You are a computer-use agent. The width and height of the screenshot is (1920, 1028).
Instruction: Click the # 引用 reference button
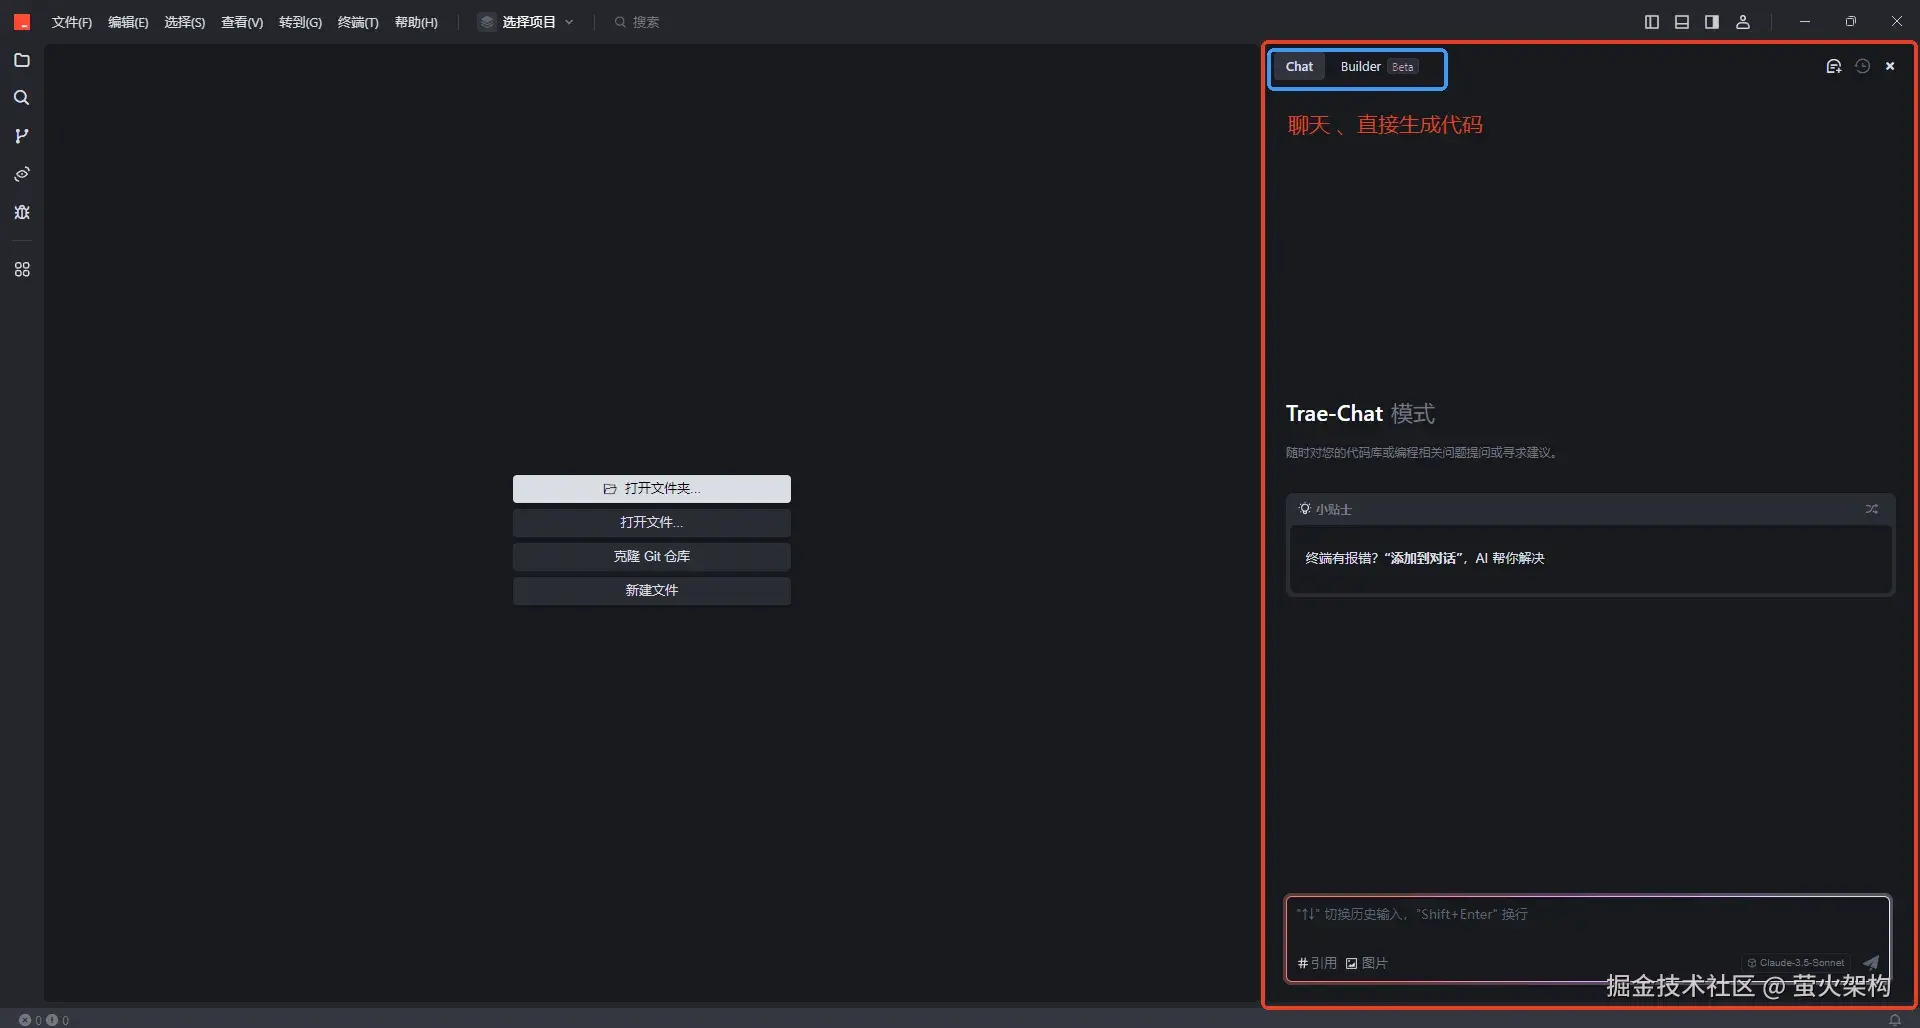(1317, 963)
